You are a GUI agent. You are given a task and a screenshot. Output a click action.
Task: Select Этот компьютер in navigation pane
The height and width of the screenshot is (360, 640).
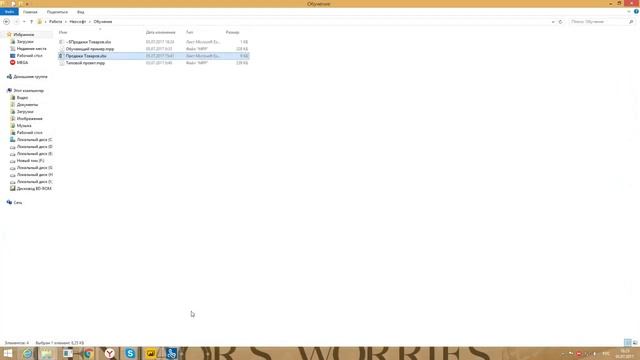[28, 91]
